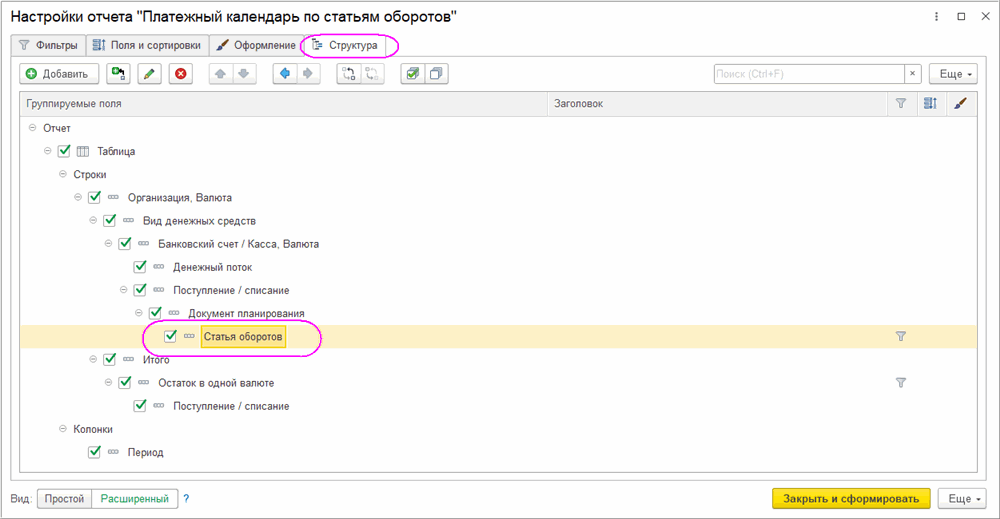Click the paintbrush column header icon
The height and width of the screenshot is (519, 1000).
point(960,103)
